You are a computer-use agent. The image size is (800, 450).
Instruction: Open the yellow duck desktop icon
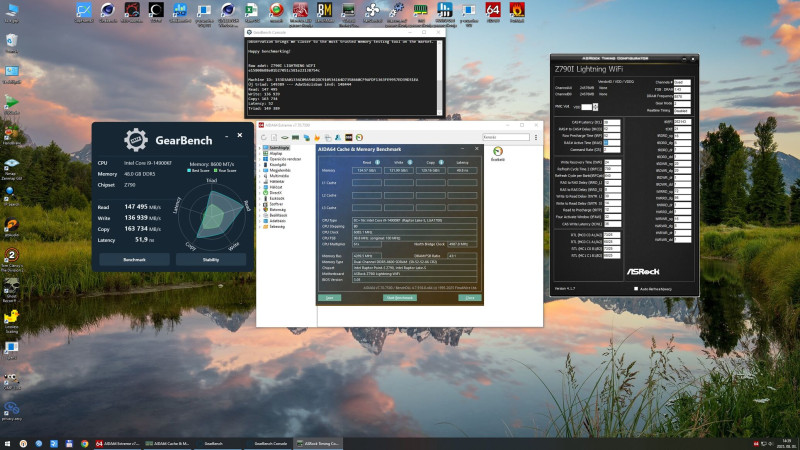point(11,316)
